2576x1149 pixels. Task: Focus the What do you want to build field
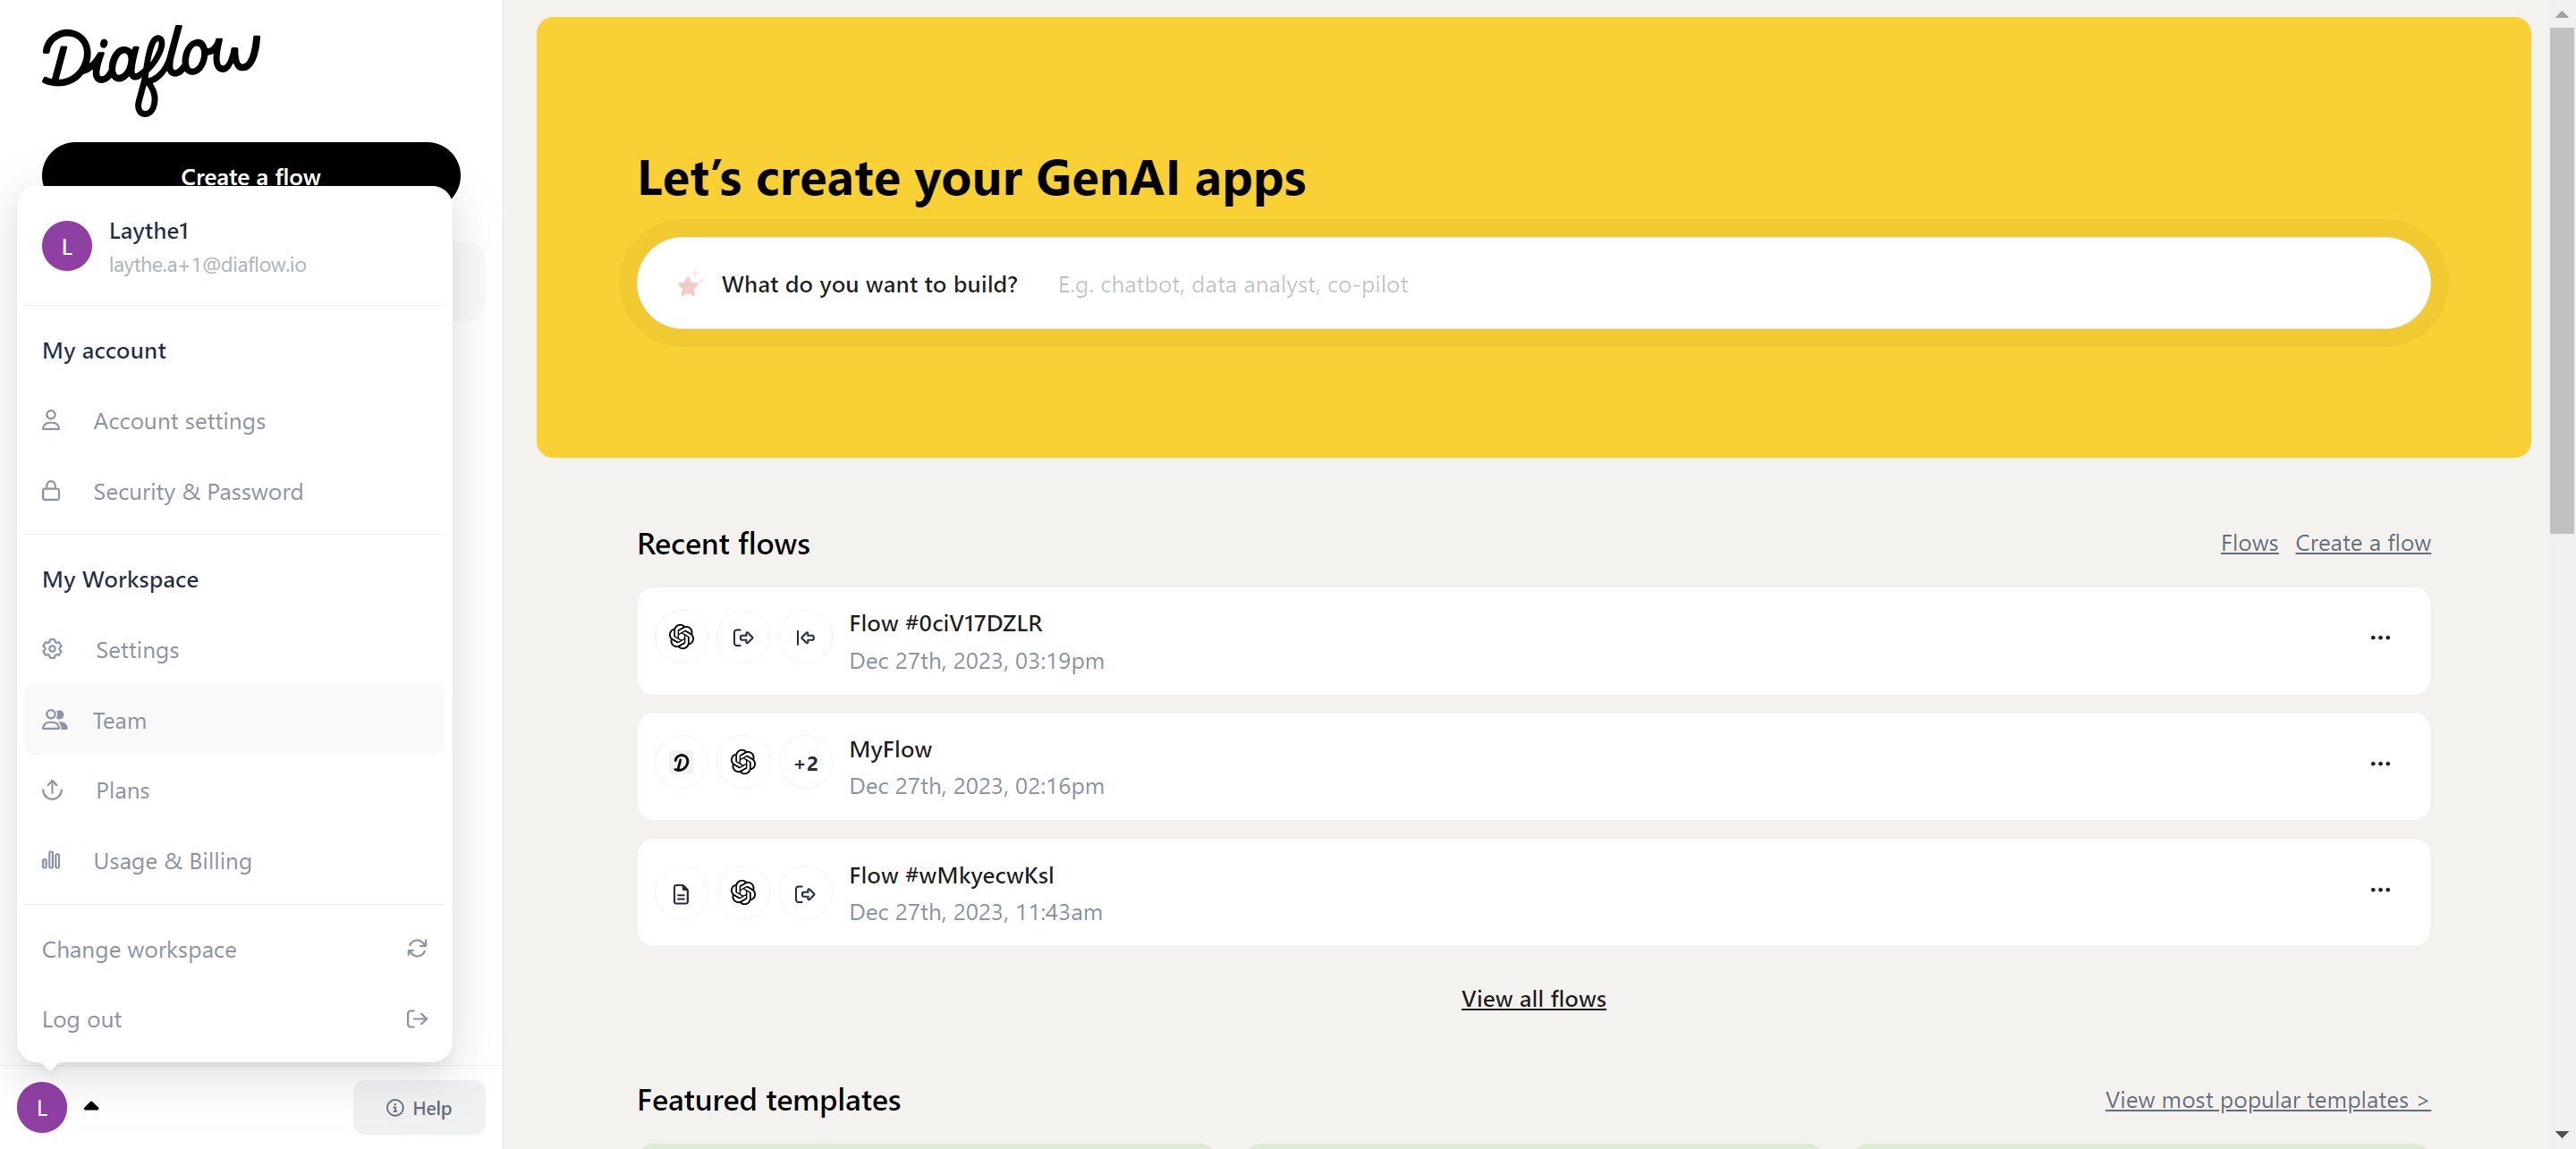(1700, 285)
